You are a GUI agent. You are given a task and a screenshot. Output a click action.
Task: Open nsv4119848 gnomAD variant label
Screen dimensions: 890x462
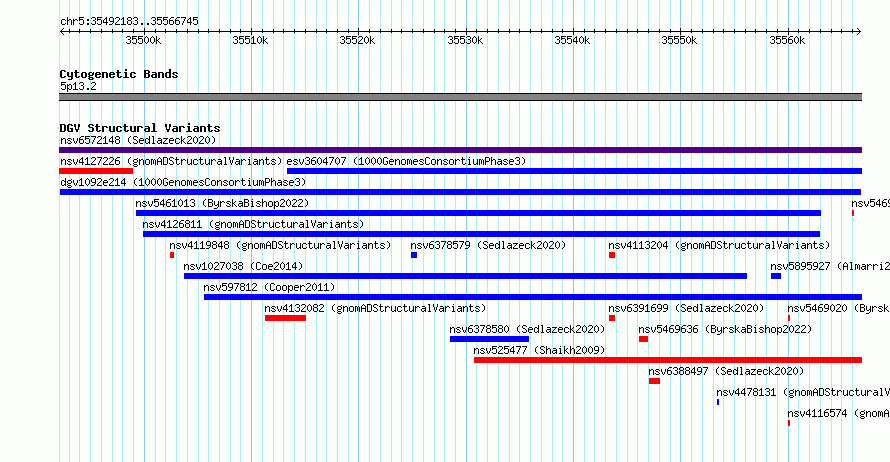(280, 245)
